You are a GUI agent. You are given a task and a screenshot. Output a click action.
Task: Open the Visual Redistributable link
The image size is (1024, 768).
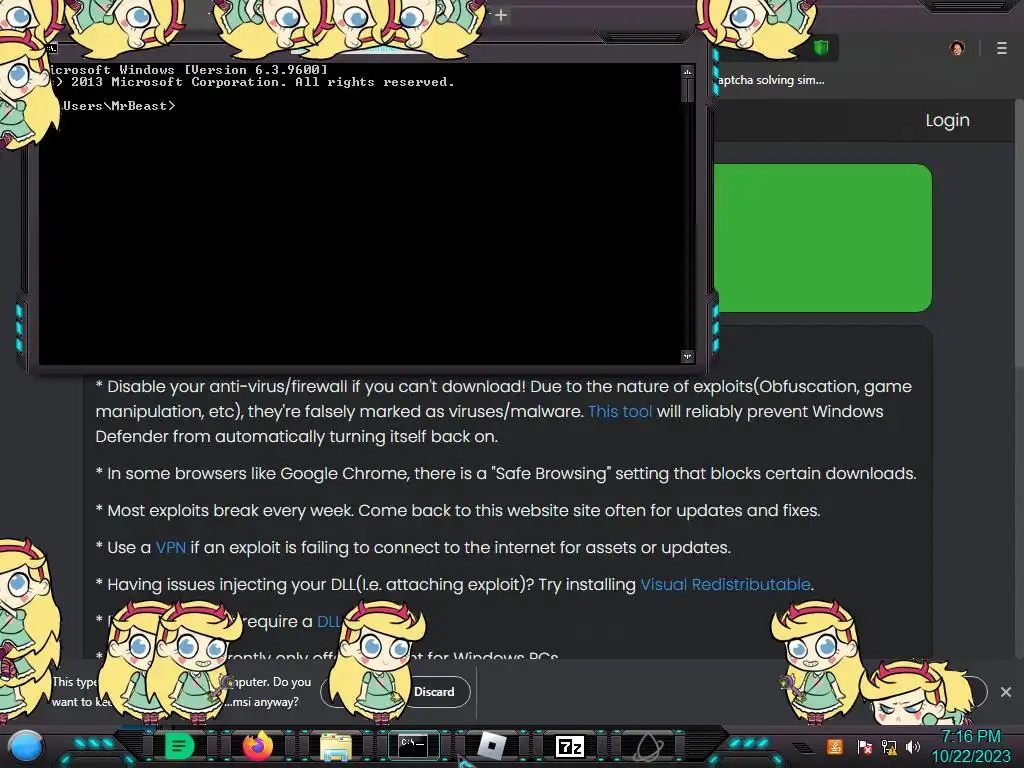click(x=725, y=584)
